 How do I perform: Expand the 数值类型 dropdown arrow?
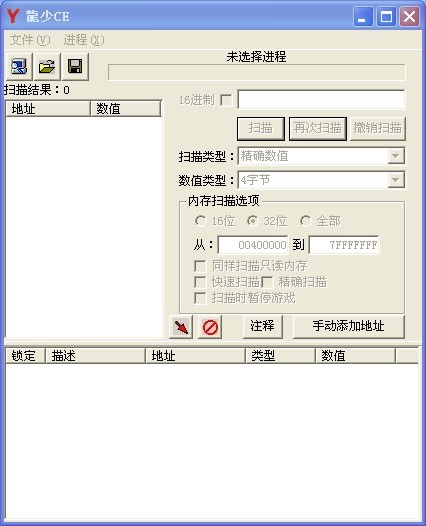(x=396, y=180)
